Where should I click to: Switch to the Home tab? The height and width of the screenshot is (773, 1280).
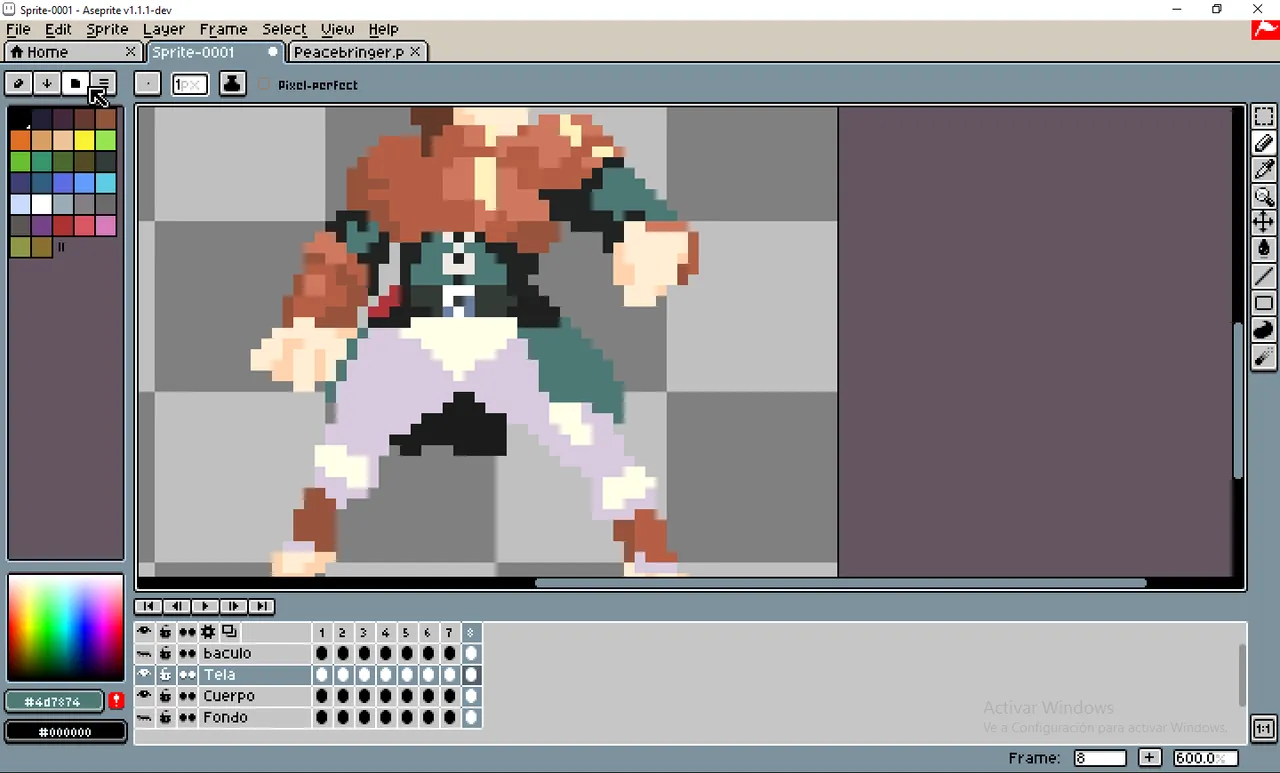[72, 52]
